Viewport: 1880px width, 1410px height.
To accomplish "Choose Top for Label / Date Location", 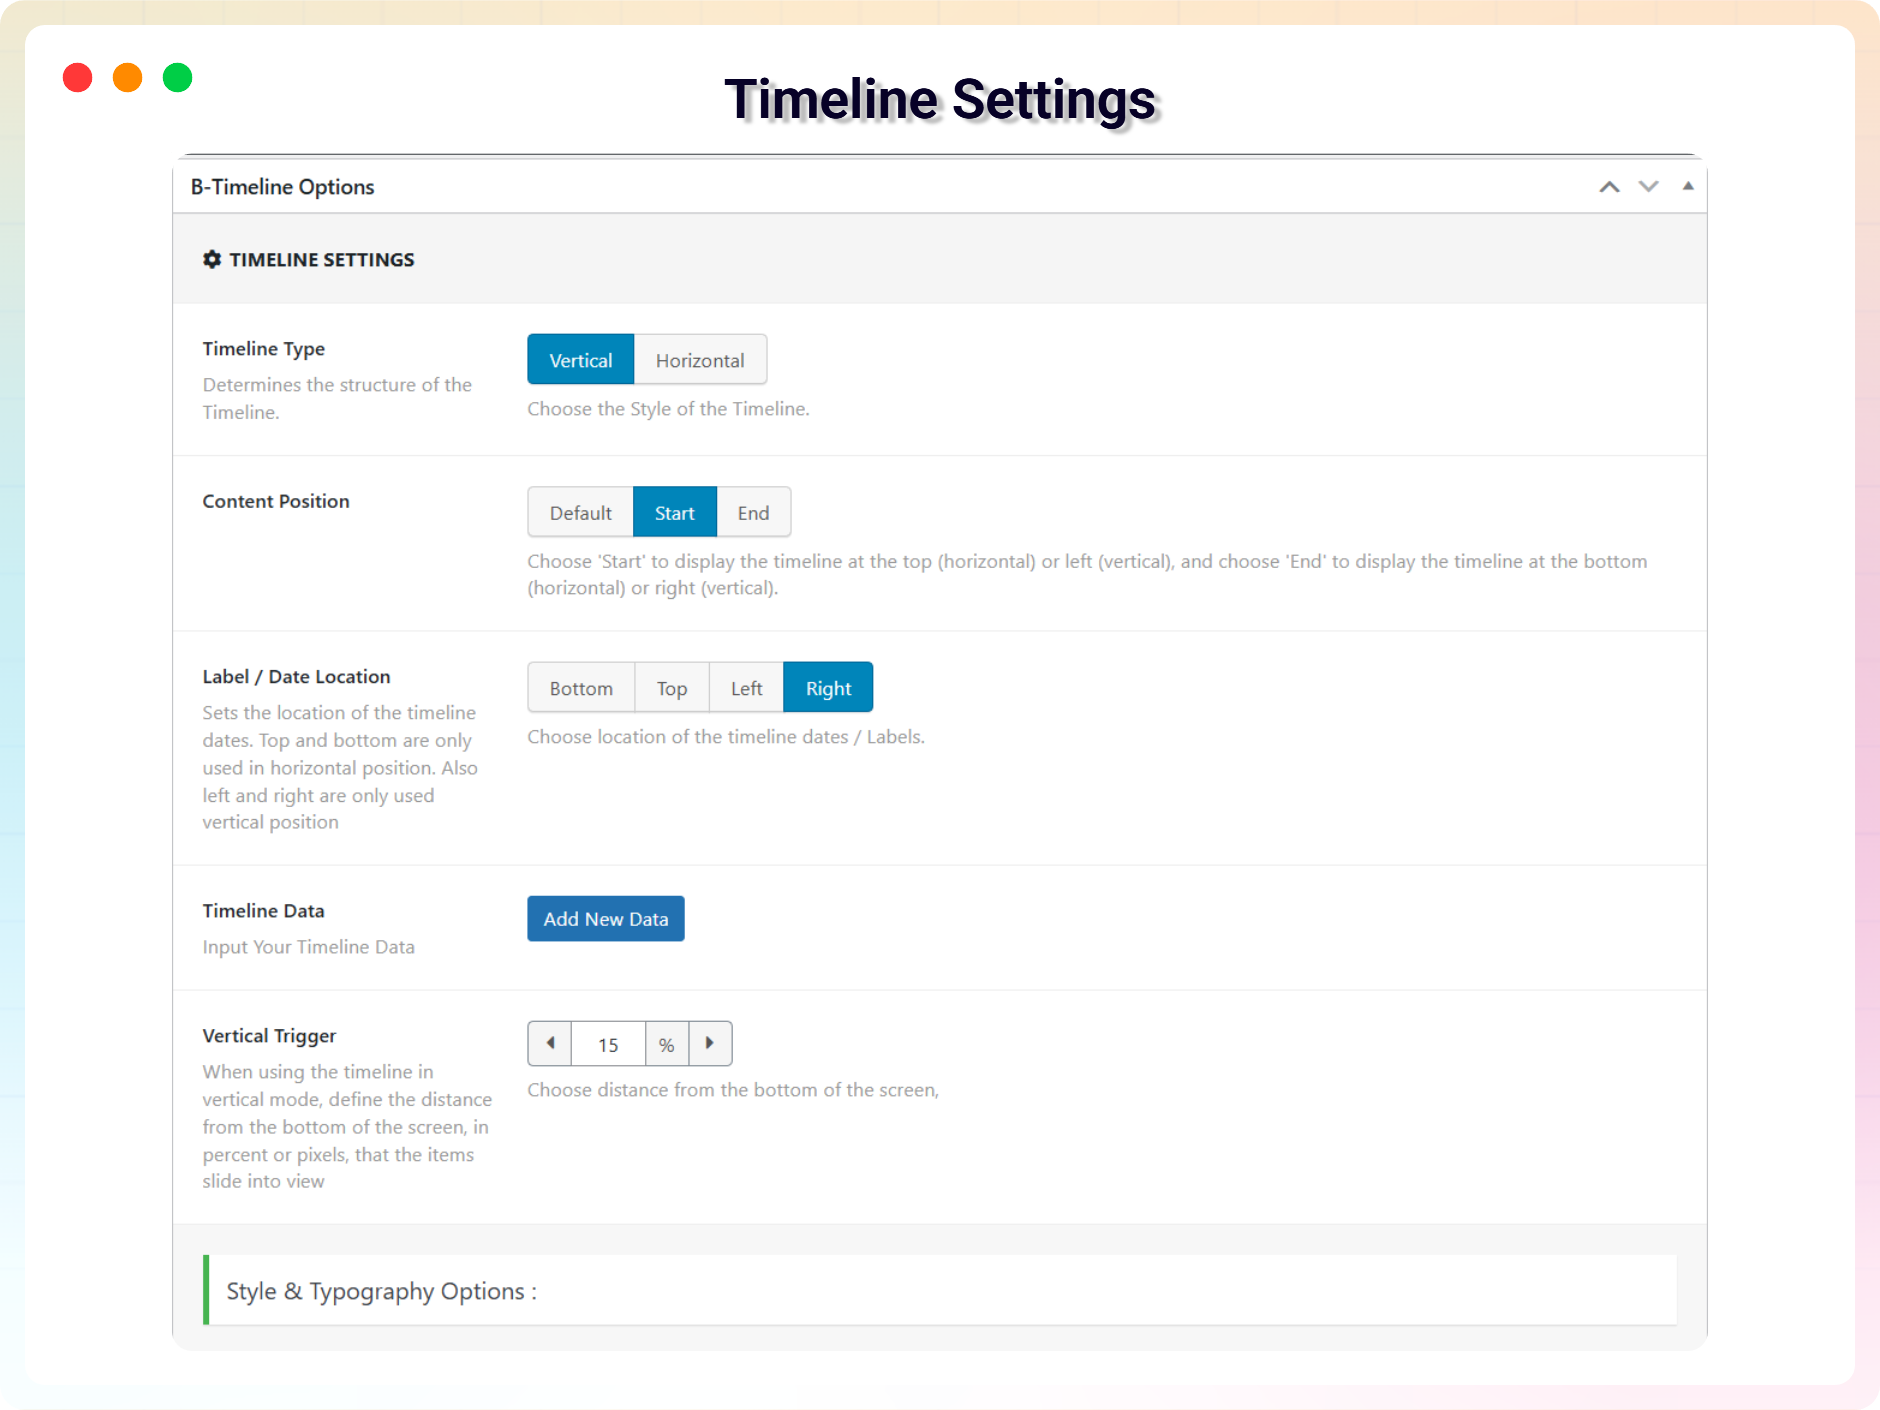I will pos(671,687).
